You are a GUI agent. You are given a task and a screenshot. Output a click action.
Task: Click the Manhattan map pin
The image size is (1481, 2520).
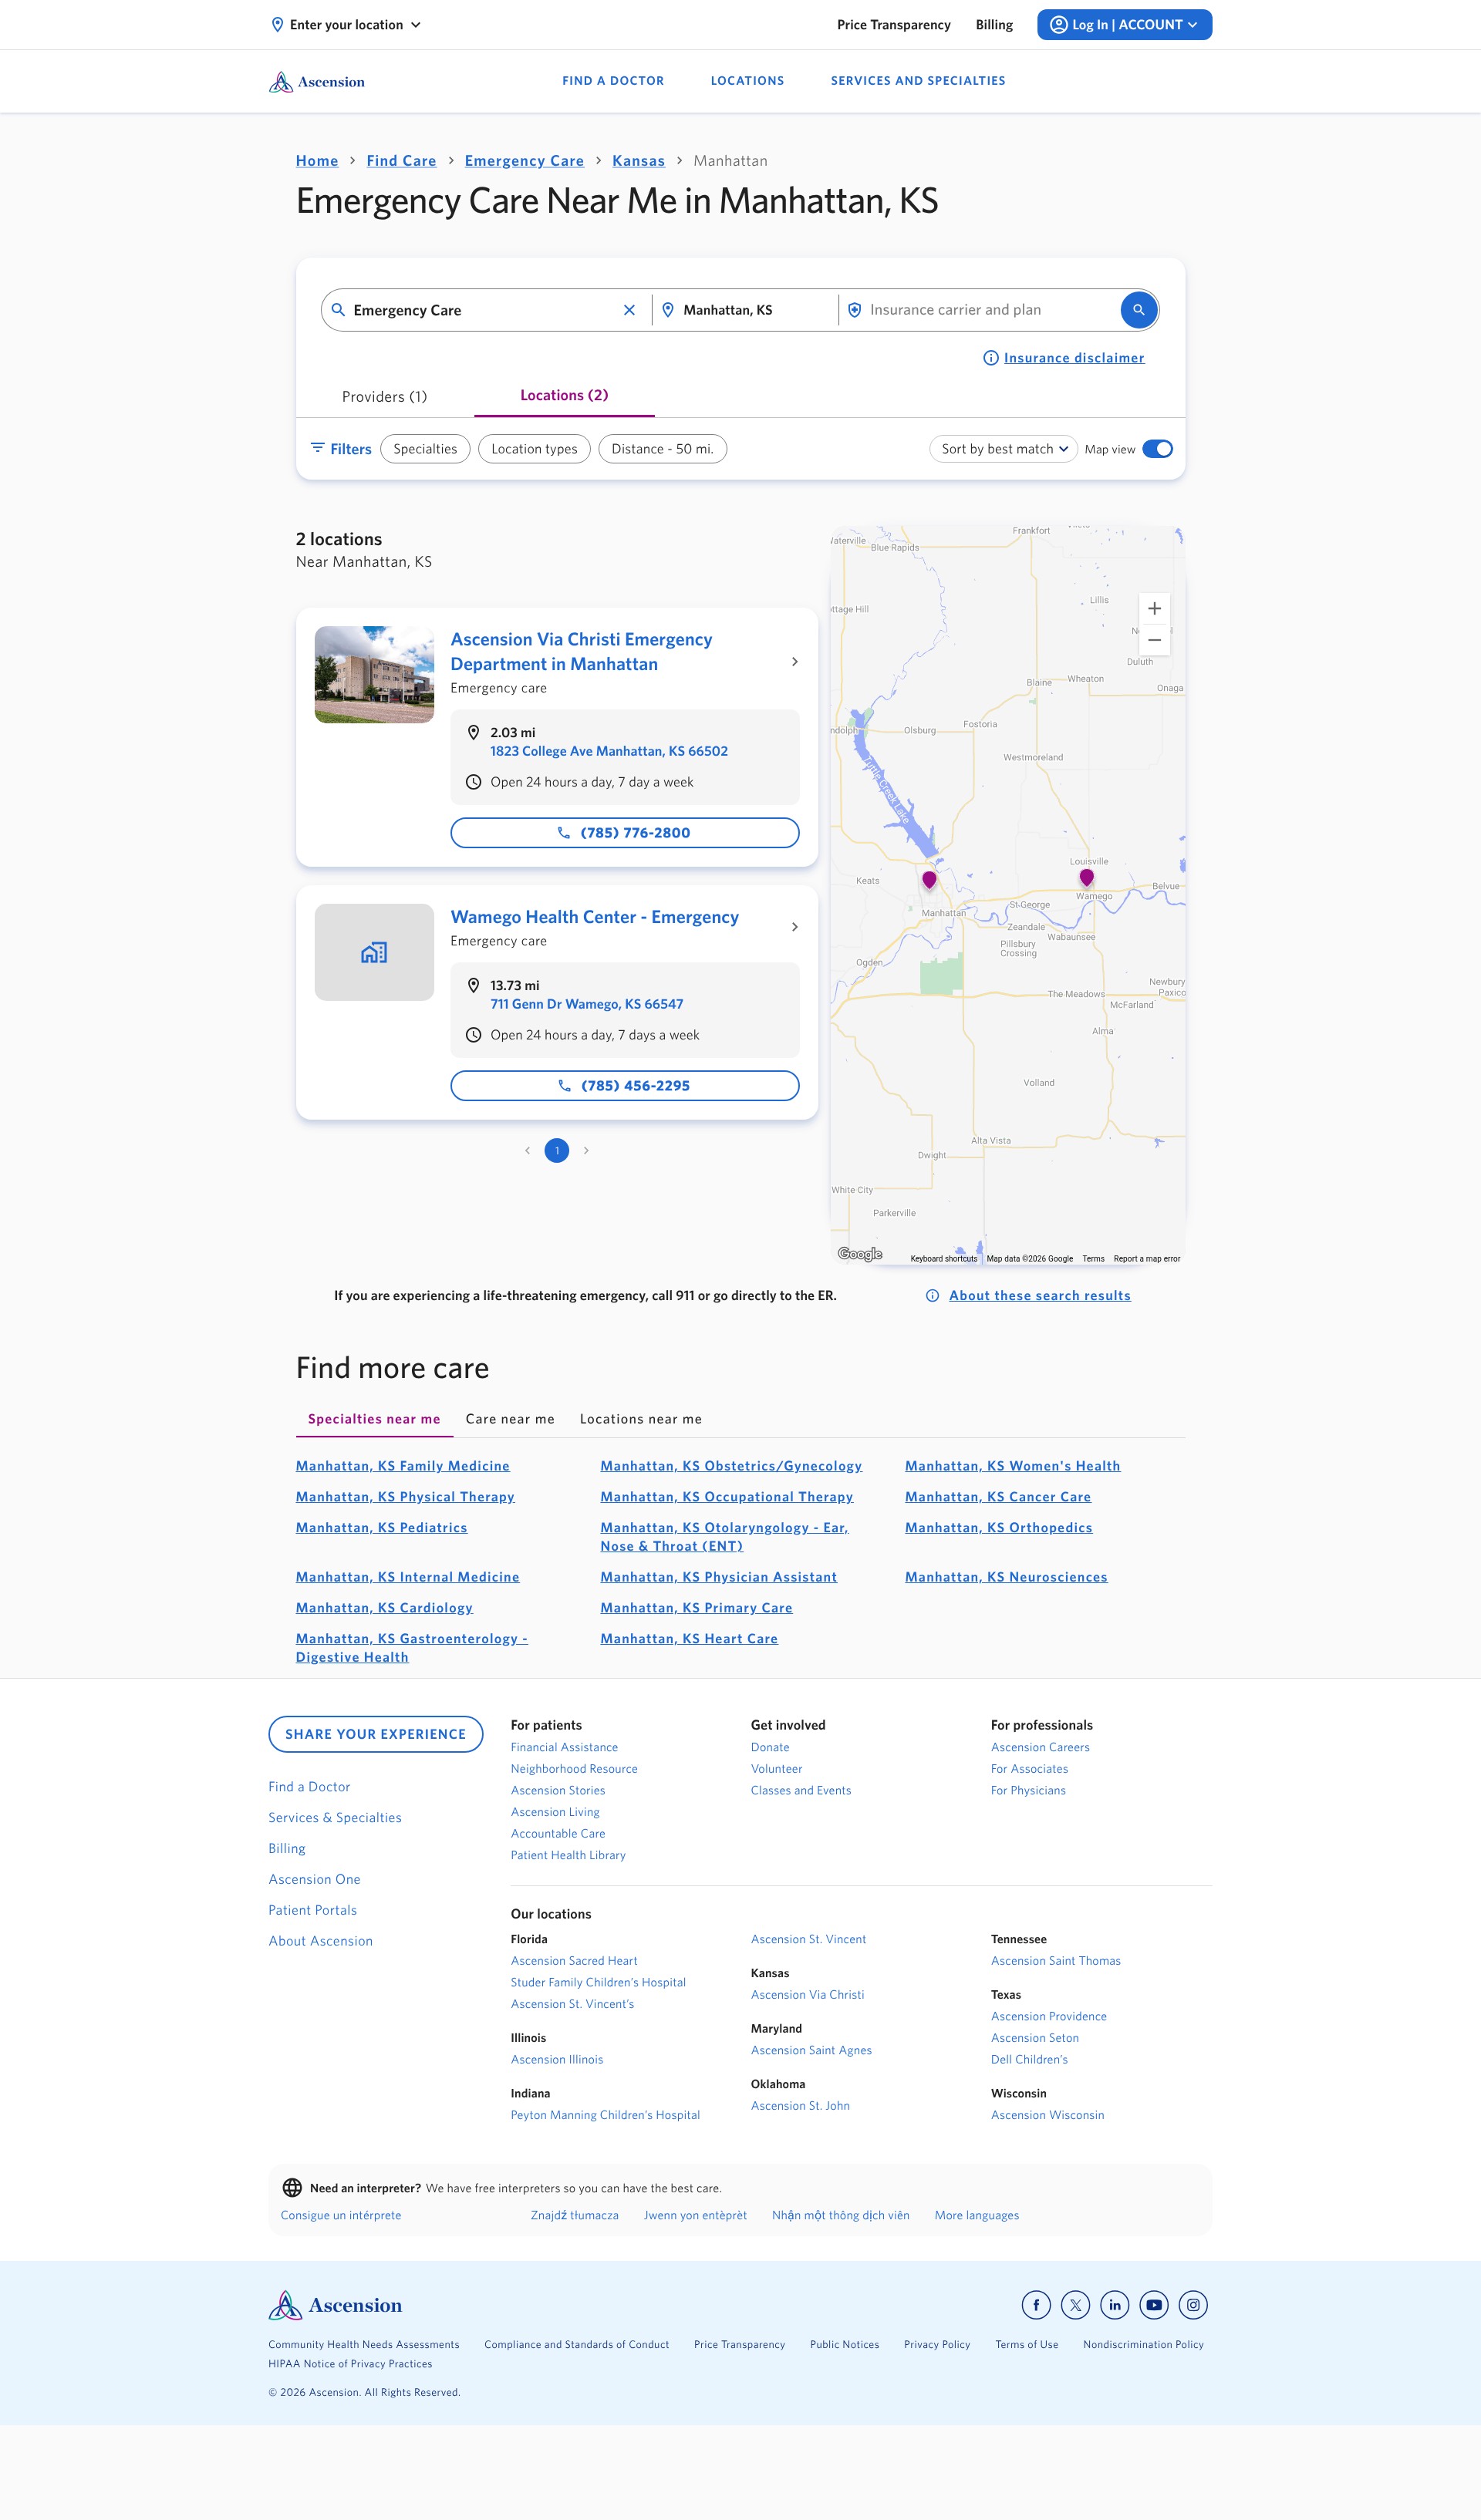click(929, 880)
